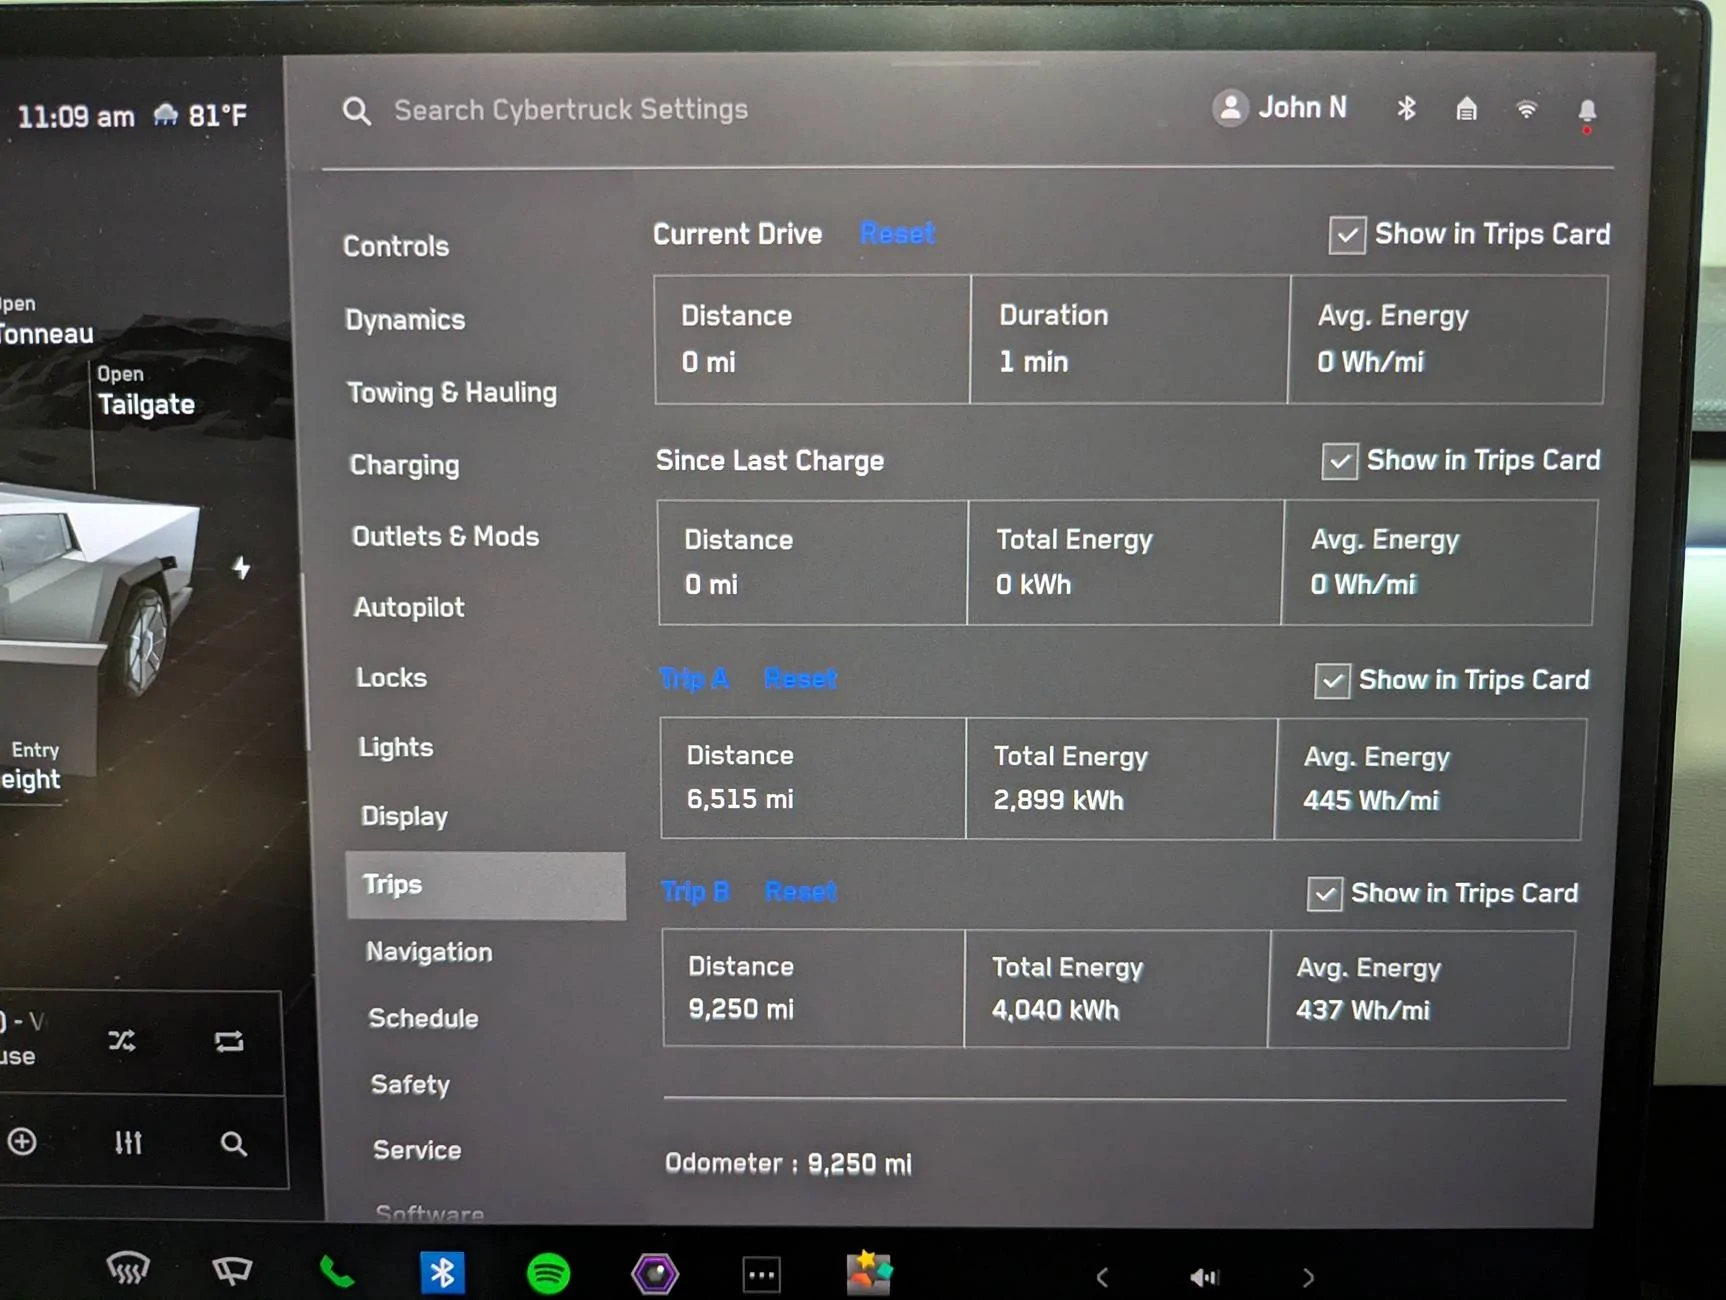This screenshot has height=1300, width=1726.
Task: Reset the Trip A stats
Action: point(800,679)
